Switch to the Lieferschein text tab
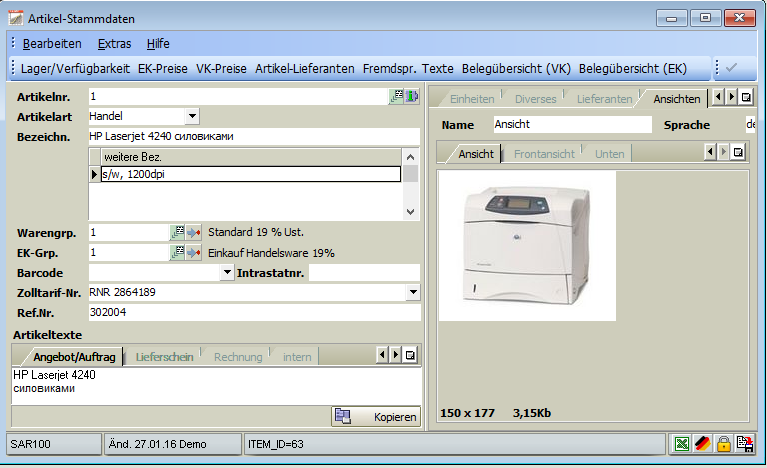 (x=164, y=357)
